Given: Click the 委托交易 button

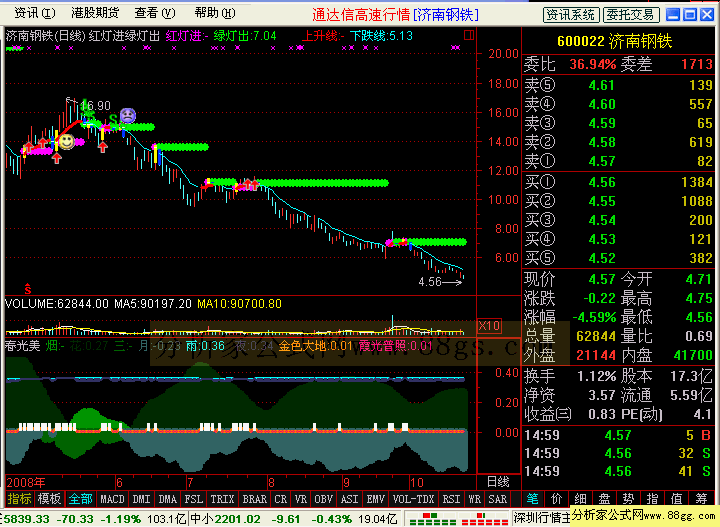Looking at the screenshot, I should tap(631, 15).
